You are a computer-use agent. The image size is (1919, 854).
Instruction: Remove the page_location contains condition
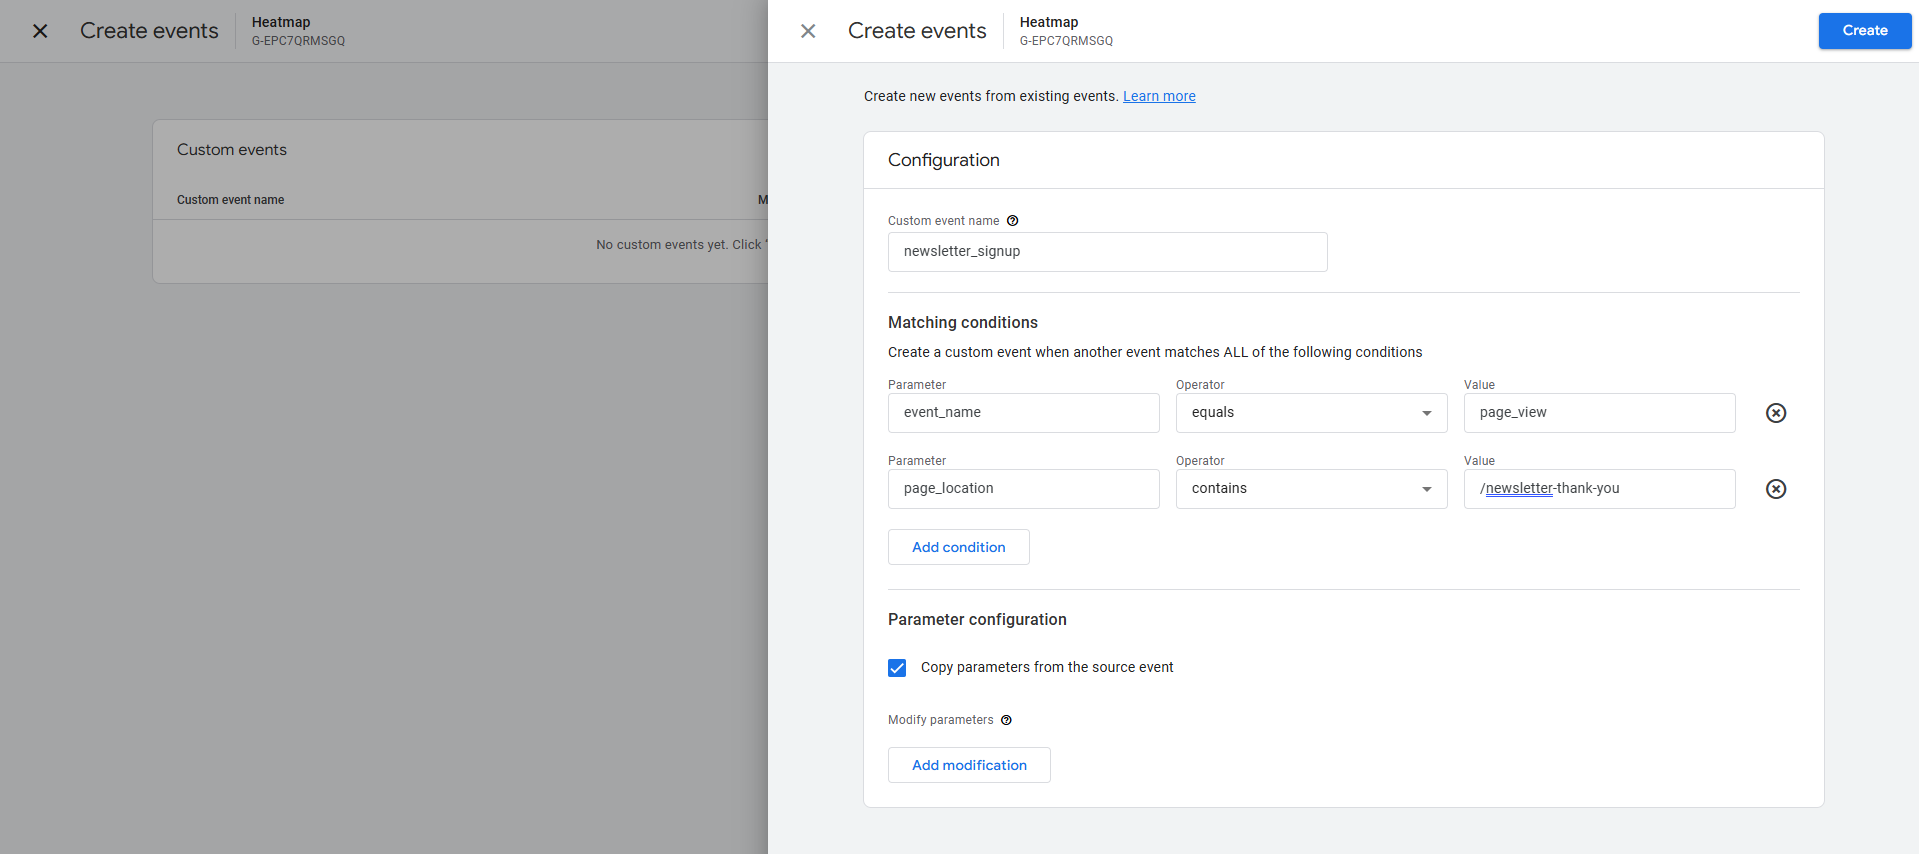(x=1776, y=489)
